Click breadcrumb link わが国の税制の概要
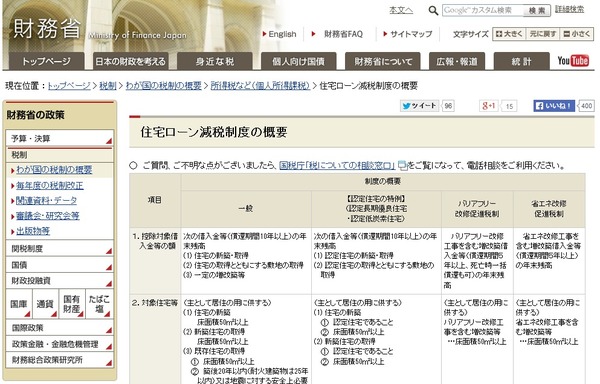600x384 pixels. click(x=163, y=86)
